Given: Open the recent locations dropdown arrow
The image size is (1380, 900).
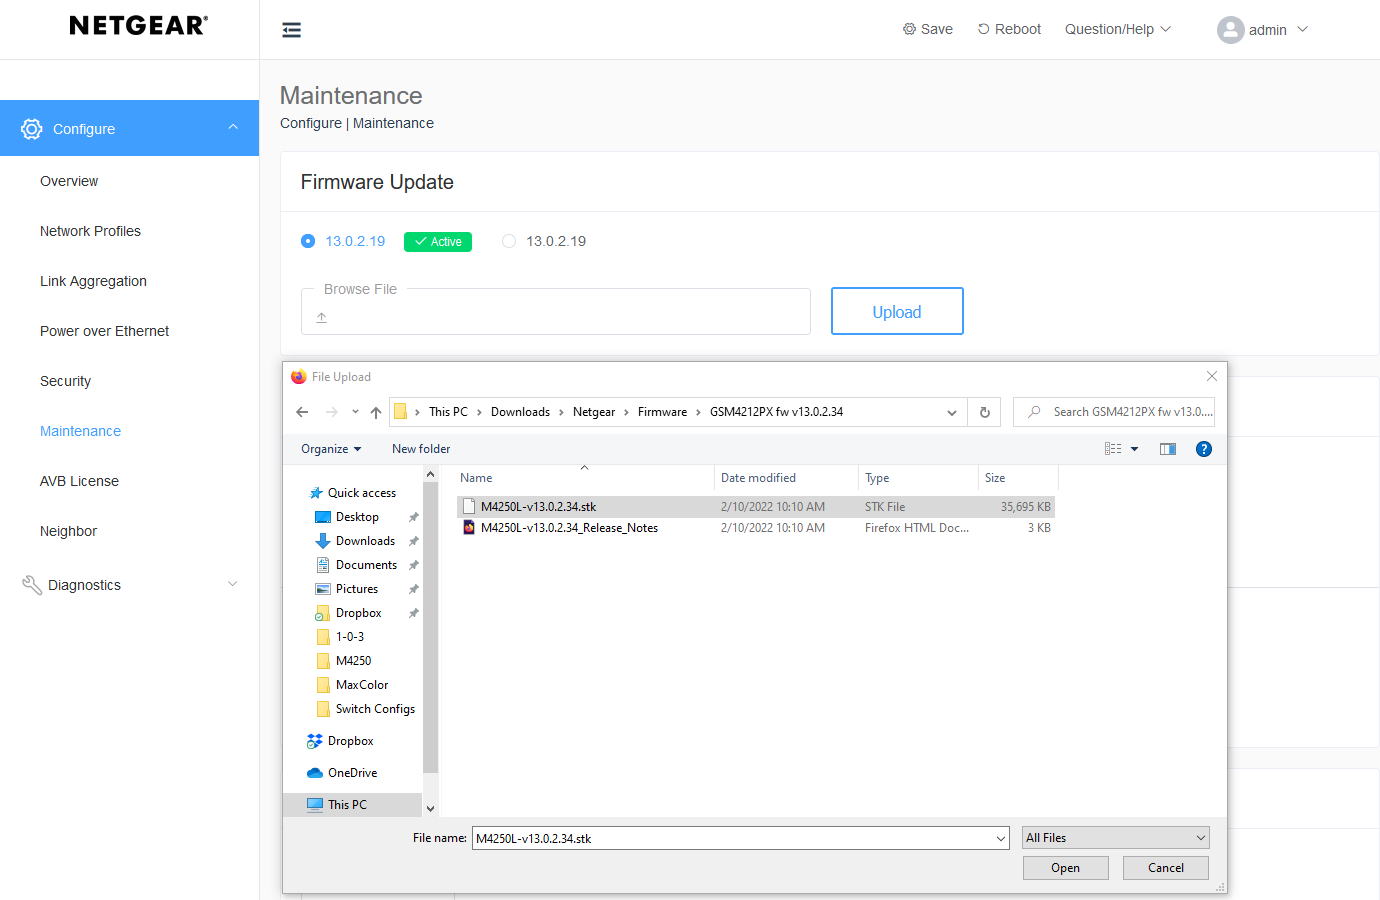Looking at the screenshot, I should tap(355, 412).
